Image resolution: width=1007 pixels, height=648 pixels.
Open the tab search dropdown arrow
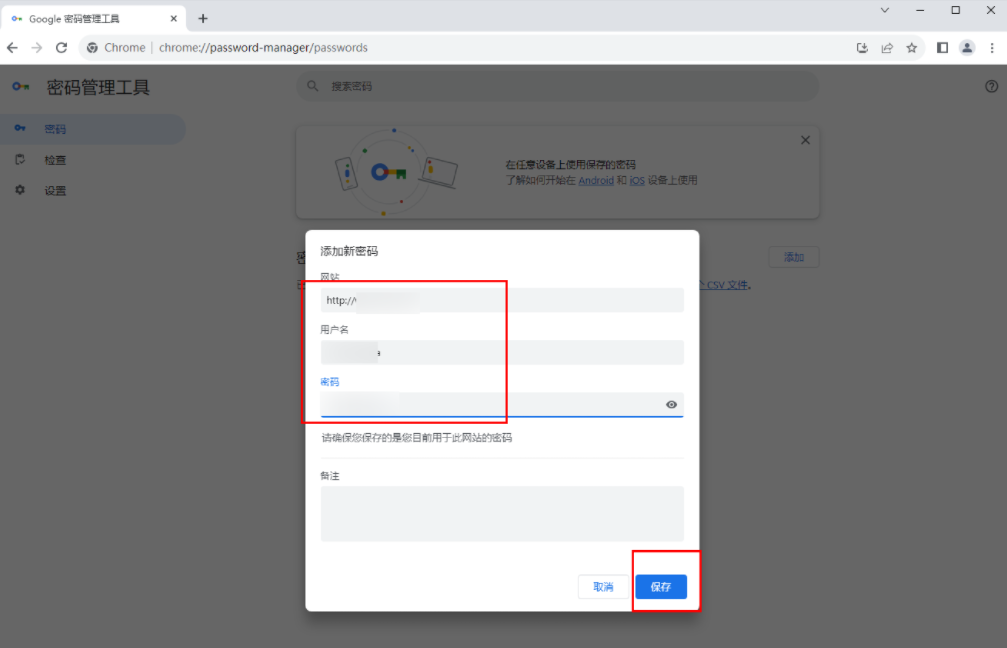tap(884, 10)
